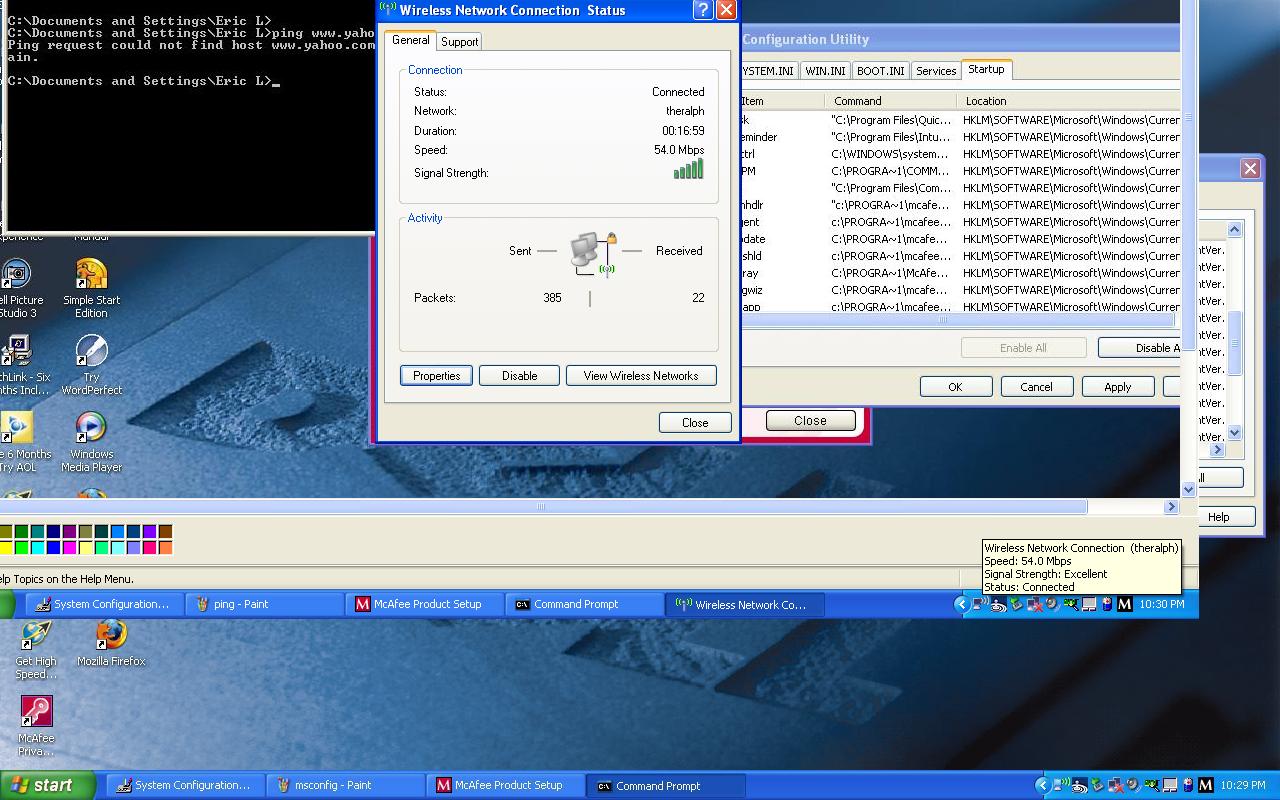
Task: Open View Wireless Networks
Action: [641, 376]
